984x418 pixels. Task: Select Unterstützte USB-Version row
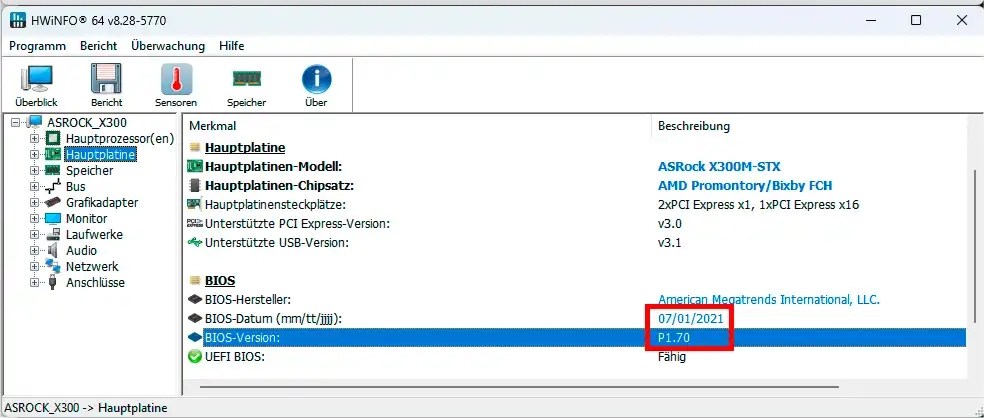pyautogui.click(x=576, y=242)
